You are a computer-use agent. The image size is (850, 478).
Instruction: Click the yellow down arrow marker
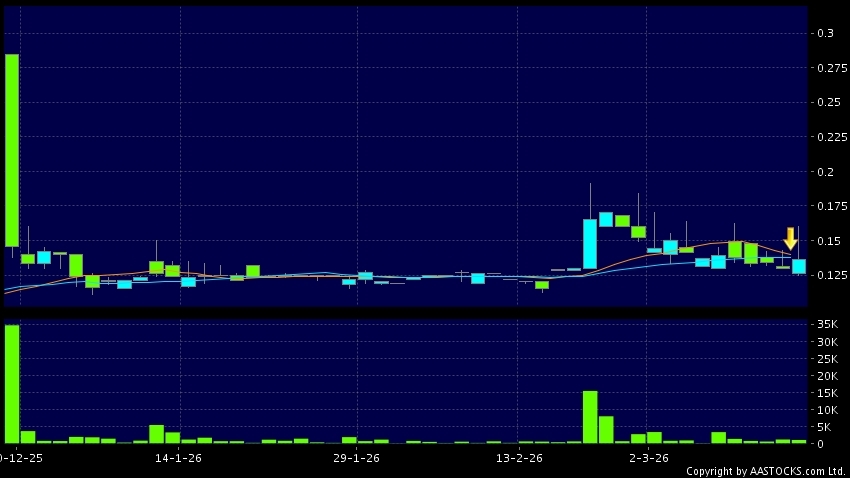point(790,239)
